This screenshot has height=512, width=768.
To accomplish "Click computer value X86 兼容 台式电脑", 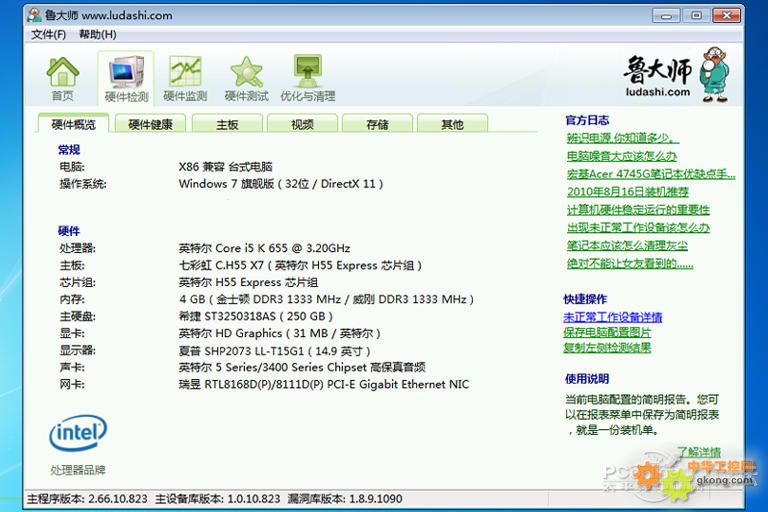I will 226,167.
